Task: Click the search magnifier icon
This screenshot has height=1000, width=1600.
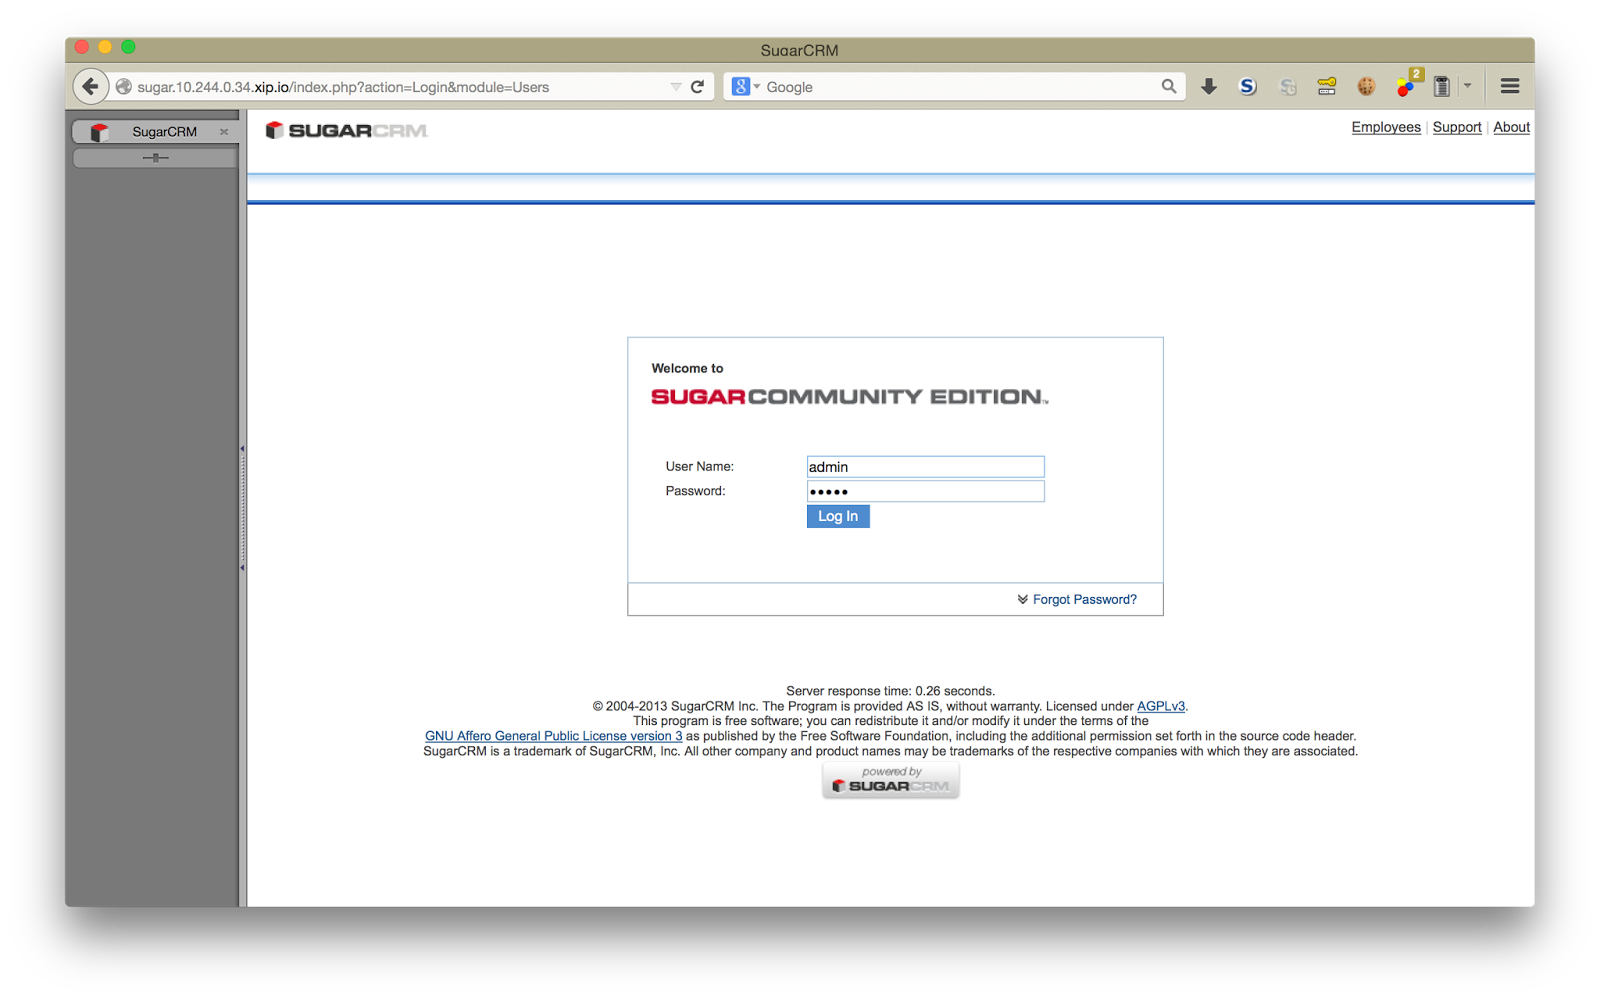Action: click(1168, 87)
